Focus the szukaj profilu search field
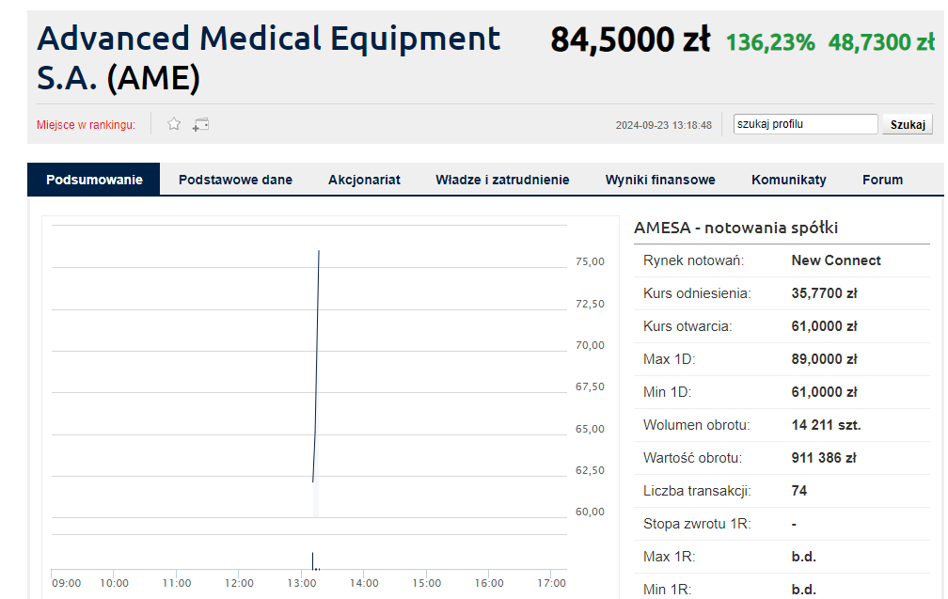948x599 pixels. 805,124
